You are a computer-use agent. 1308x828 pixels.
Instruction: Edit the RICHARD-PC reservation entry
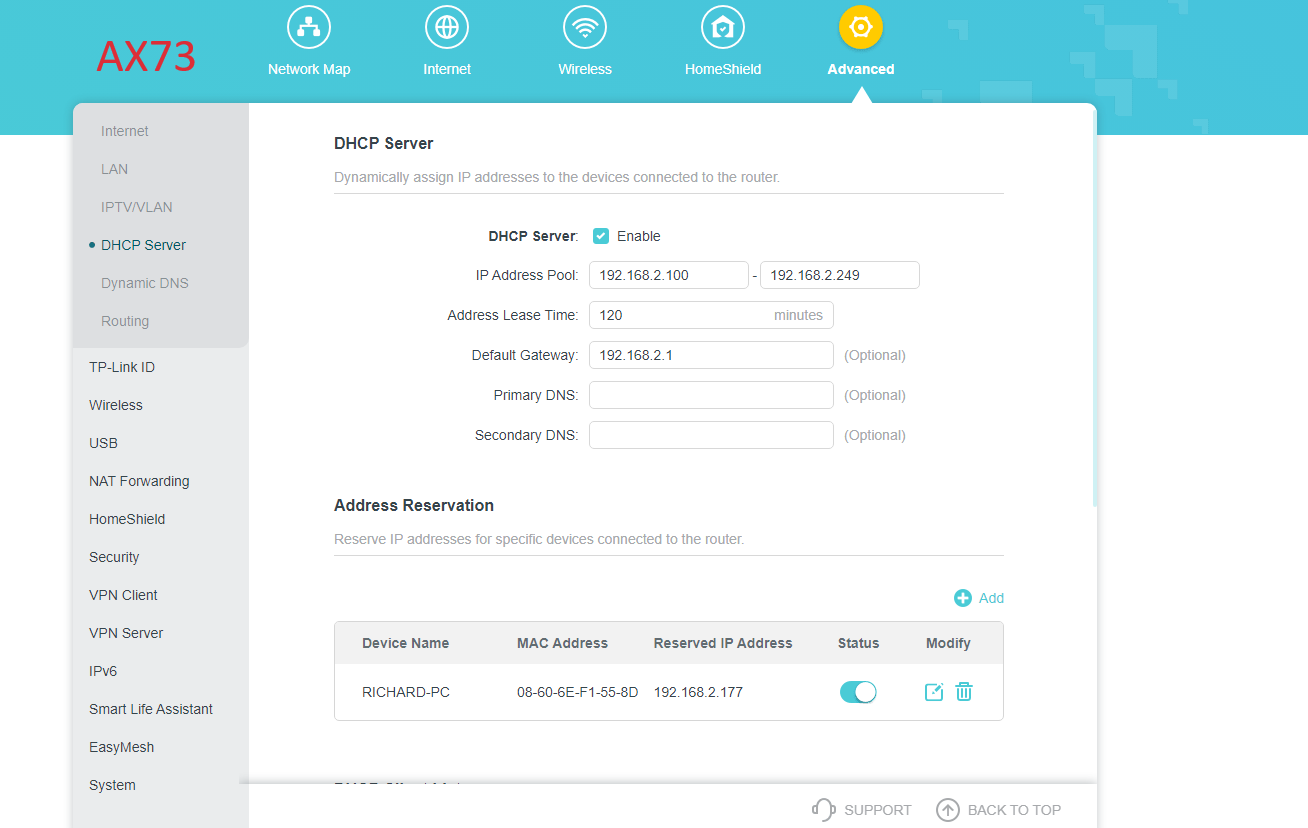[x=934, y=692]
